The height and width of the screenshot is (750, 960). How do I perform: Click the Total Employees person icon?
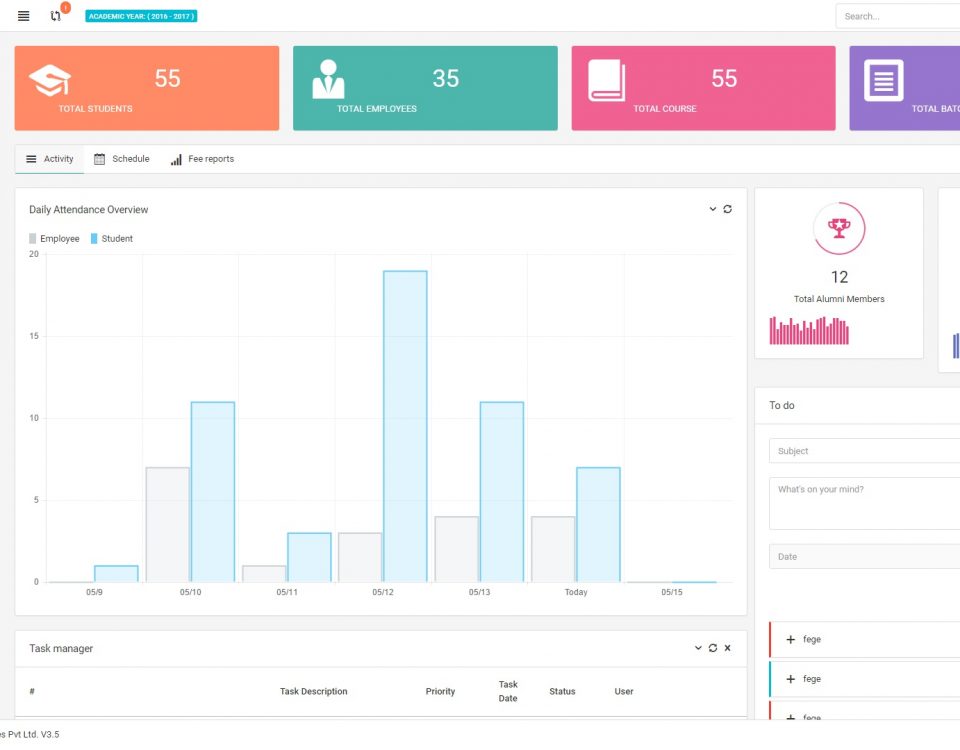[x=327, y=80]
